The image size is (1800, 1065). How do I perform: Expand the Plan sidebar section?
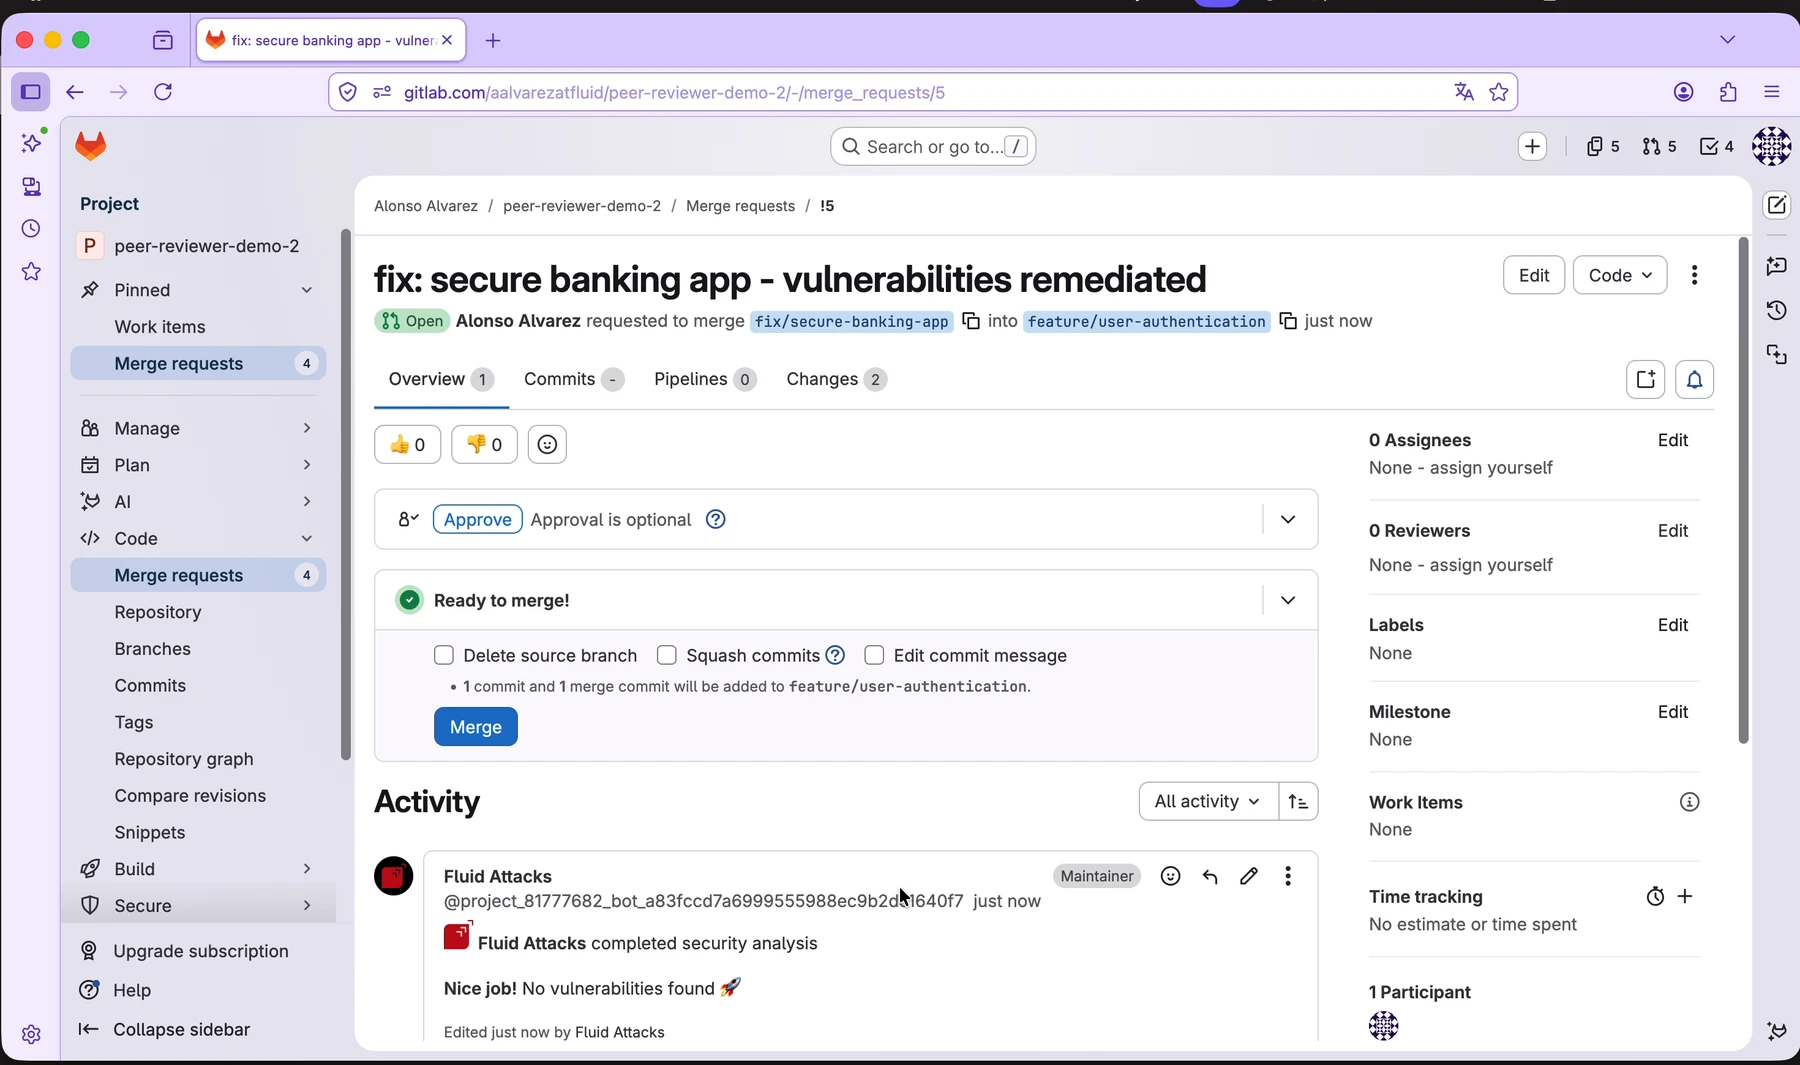307,465
